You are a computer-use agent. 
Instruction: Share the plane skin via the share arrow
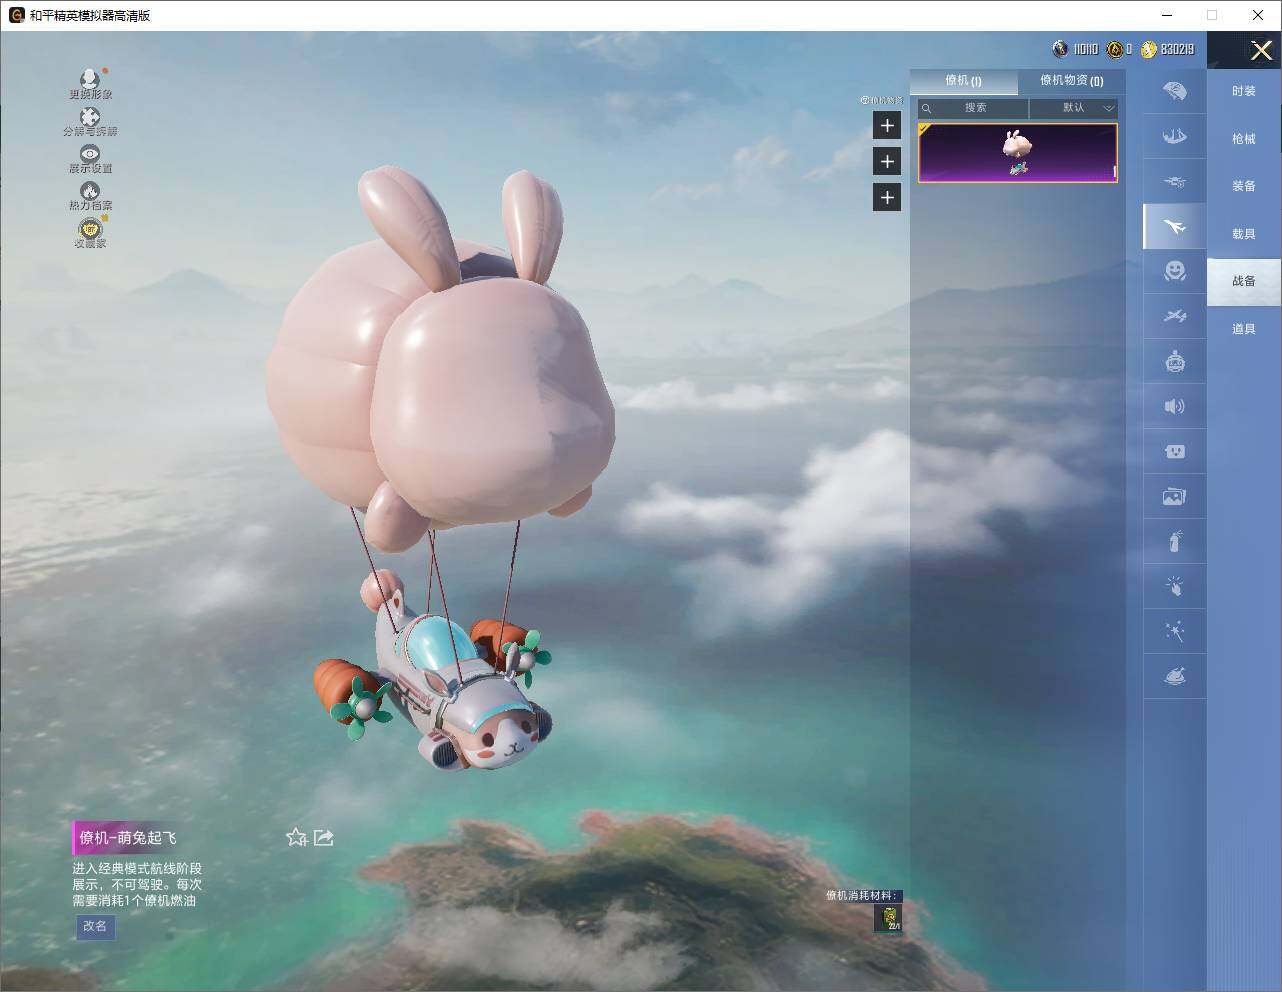[323, 837]
